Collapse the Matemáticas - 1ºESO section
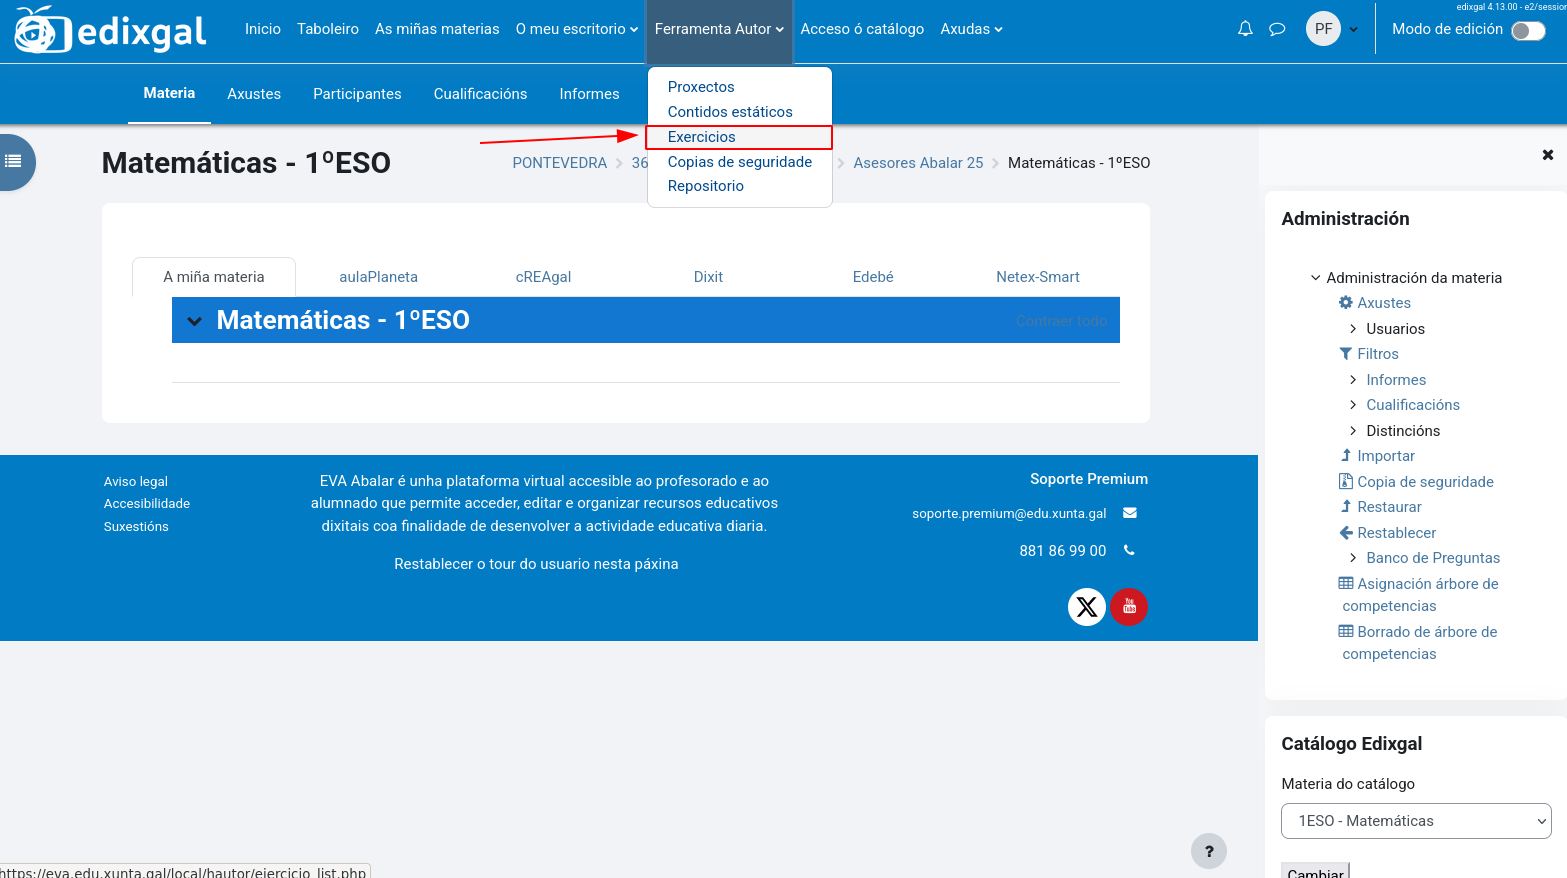 [195, 321]
